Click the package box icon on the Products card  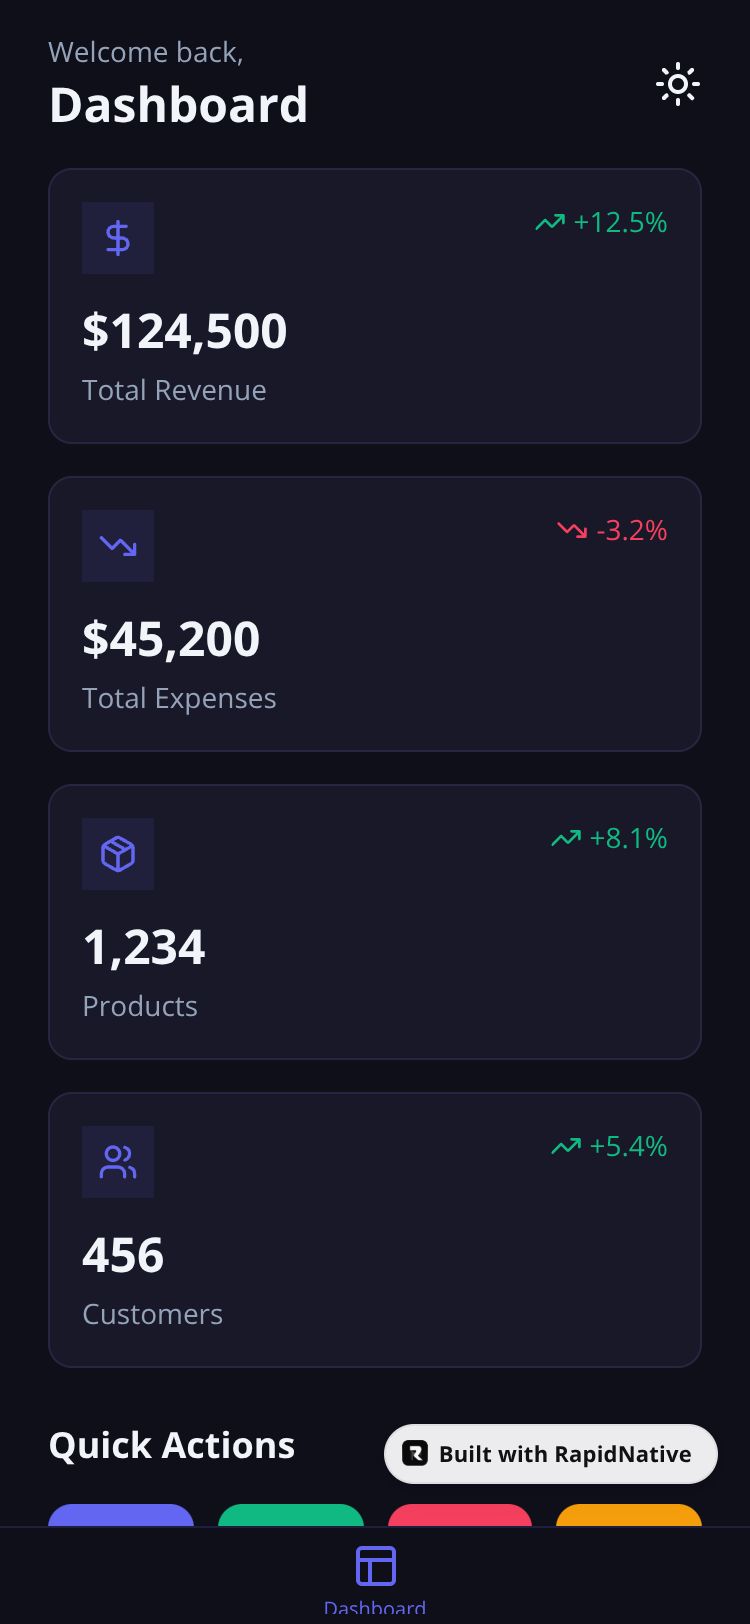coord(118,854)
